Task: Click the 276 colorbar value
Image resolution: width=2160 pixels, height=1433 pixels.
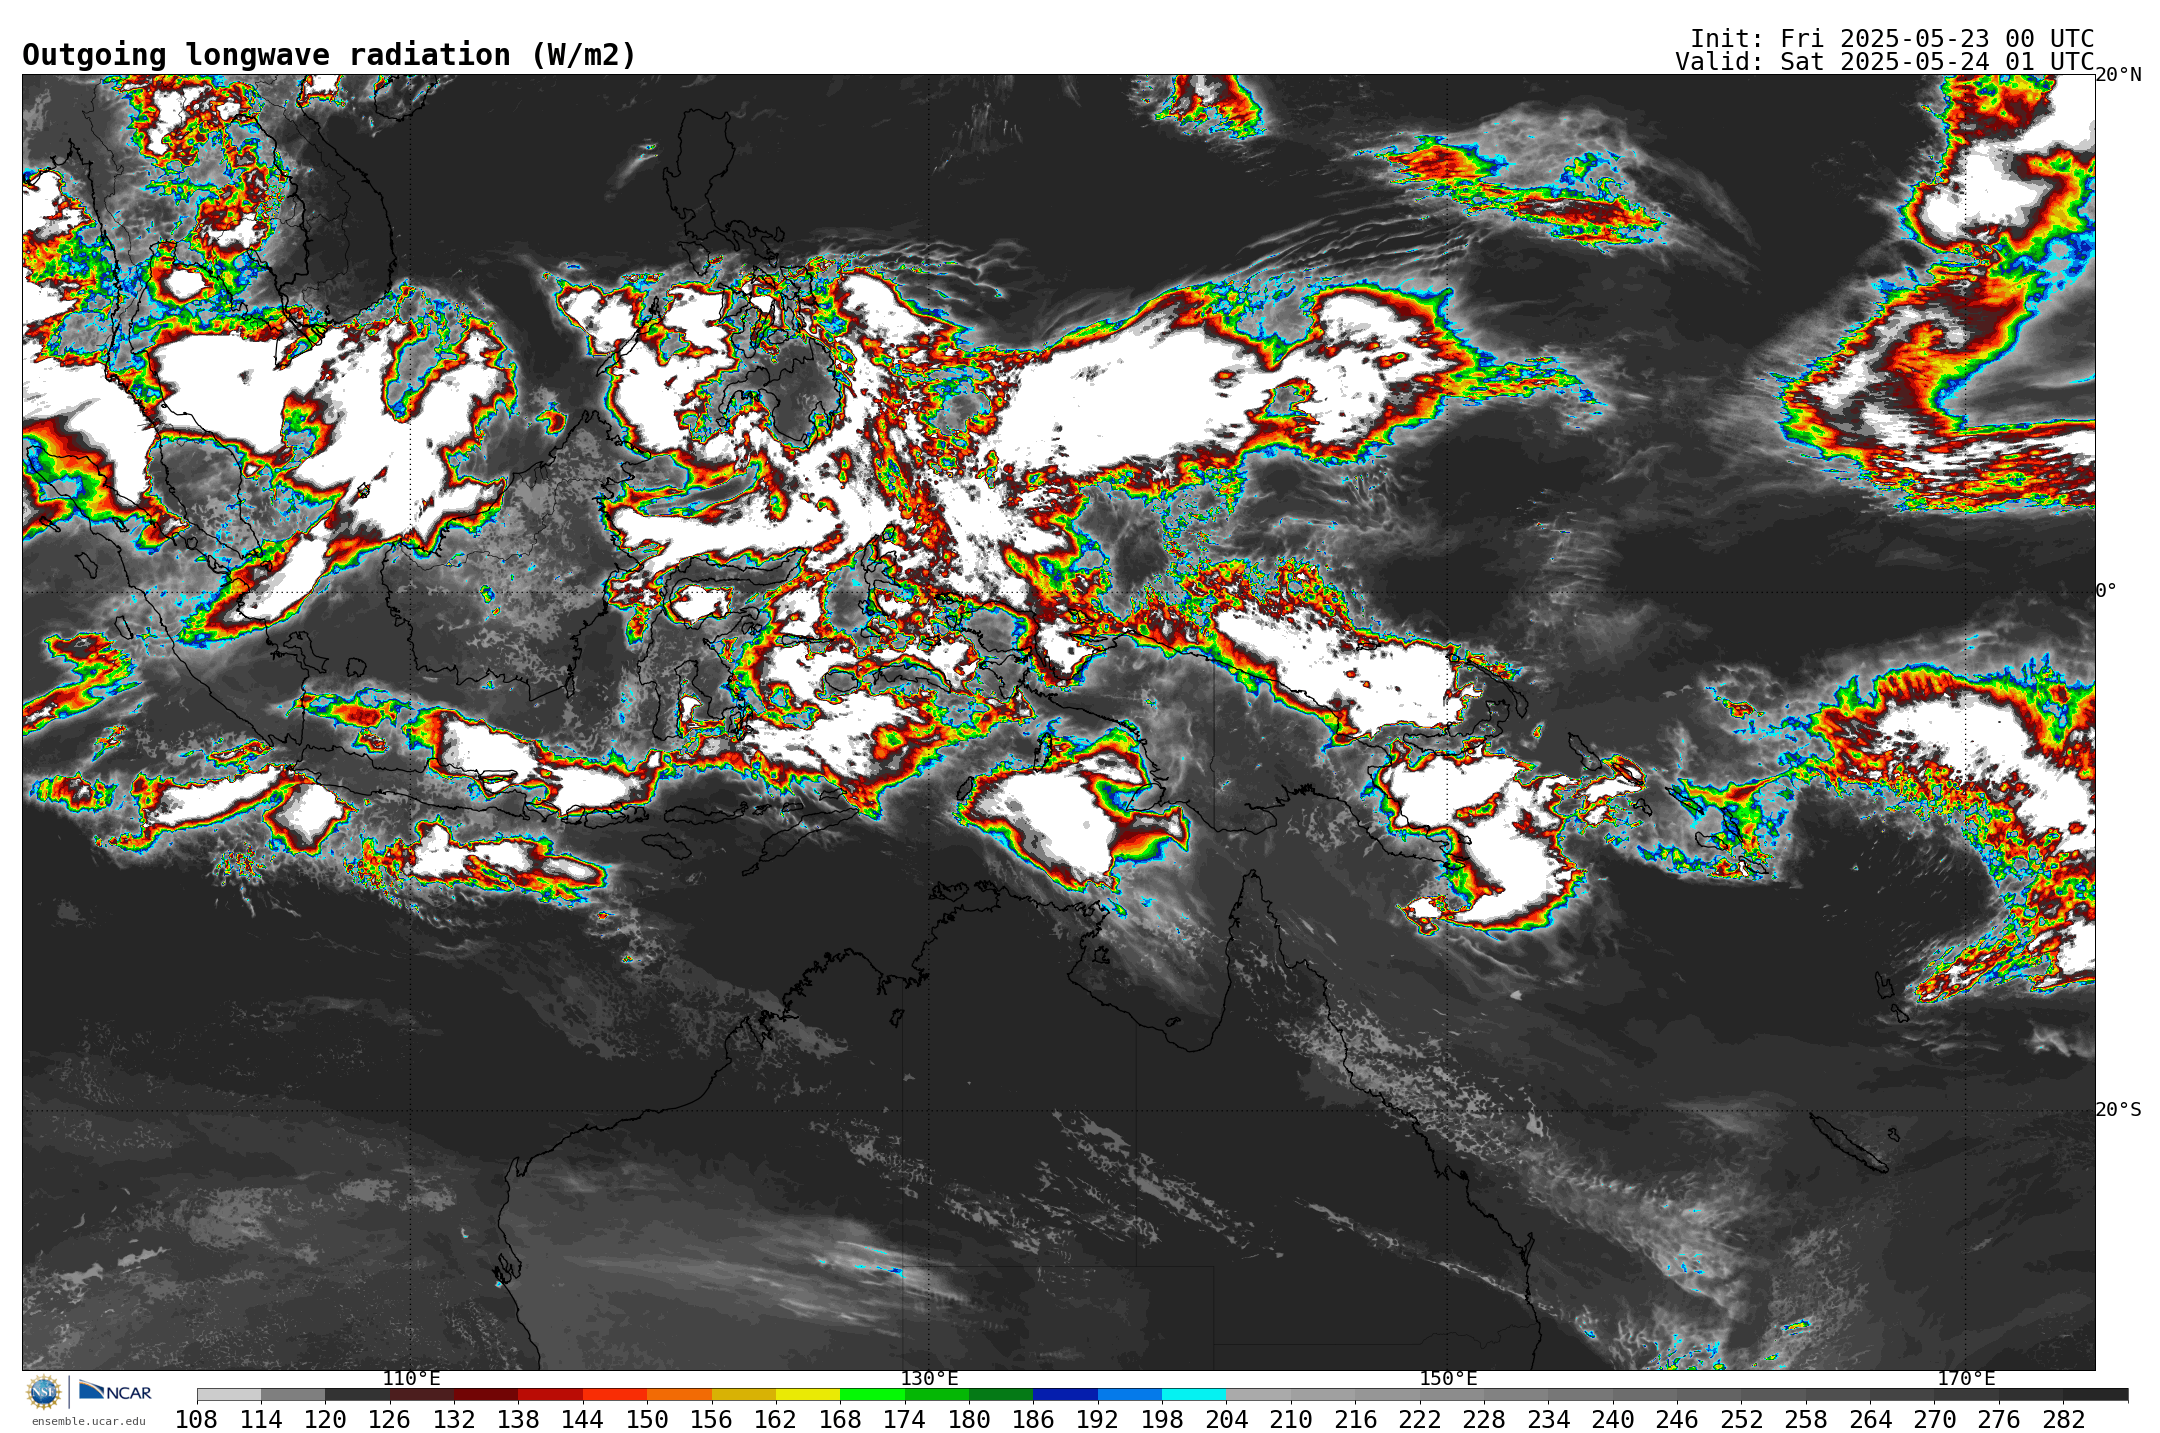Action: point(1998,1419)
